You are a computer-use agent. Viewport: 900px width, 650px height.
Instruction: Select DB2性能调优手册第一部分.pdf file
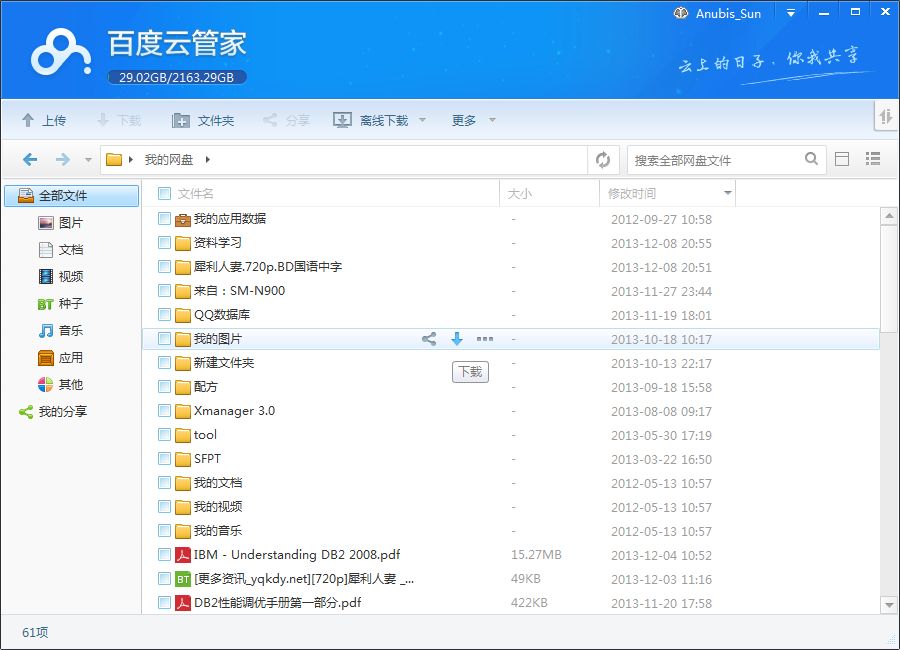[277, 602]
